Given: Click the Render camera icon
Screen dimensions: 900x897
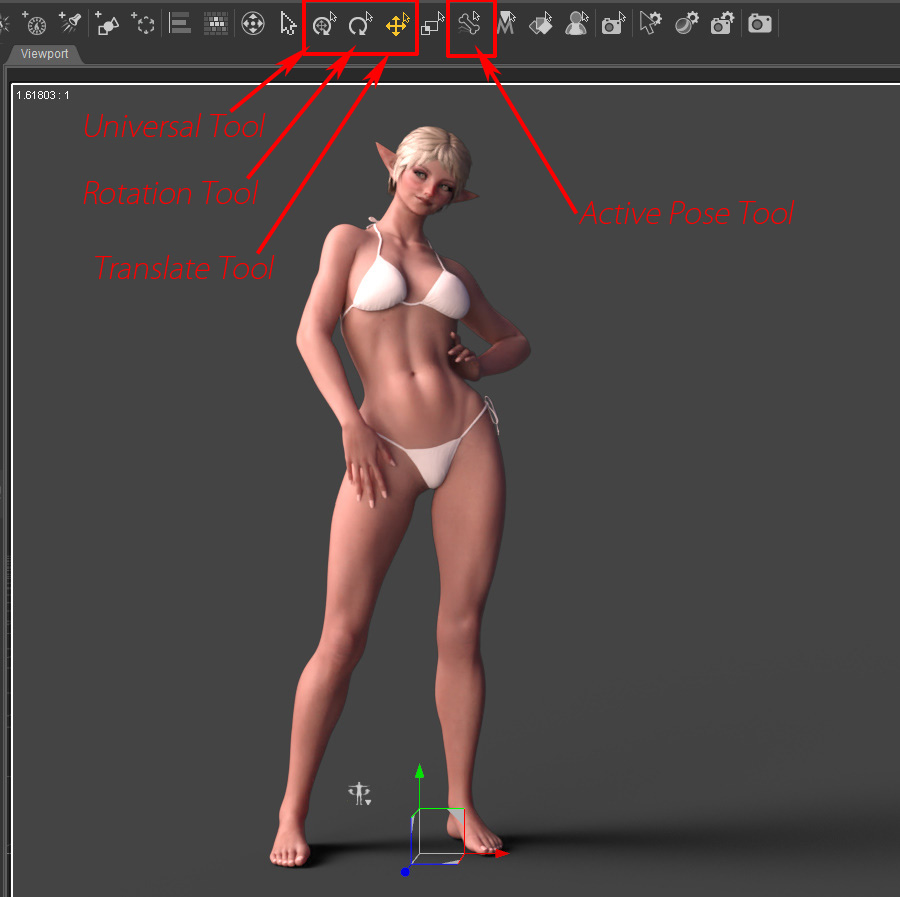Looking at the screenshot, I should coord(760,24).
